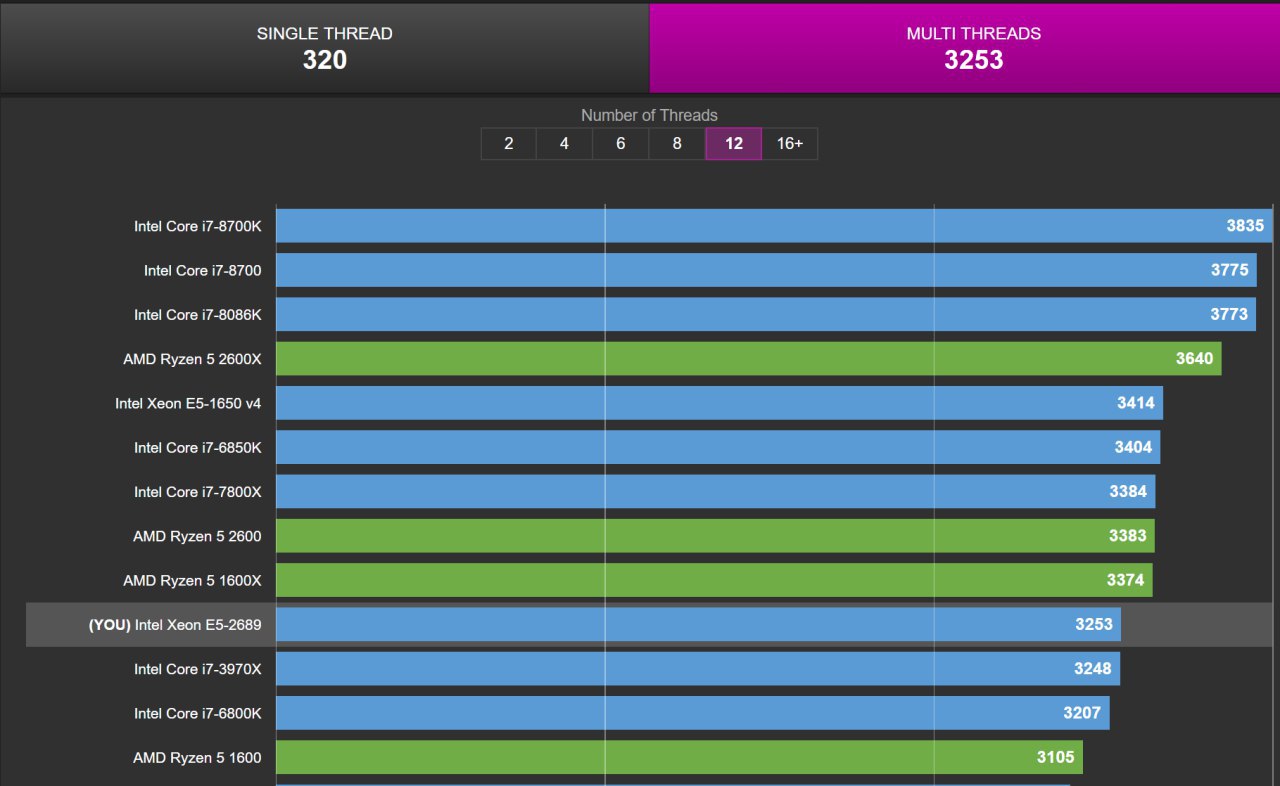Click the green 3105 score bar
Image resolution: width=1280 pixels, height=786 pixels.
tap(679, 757)
